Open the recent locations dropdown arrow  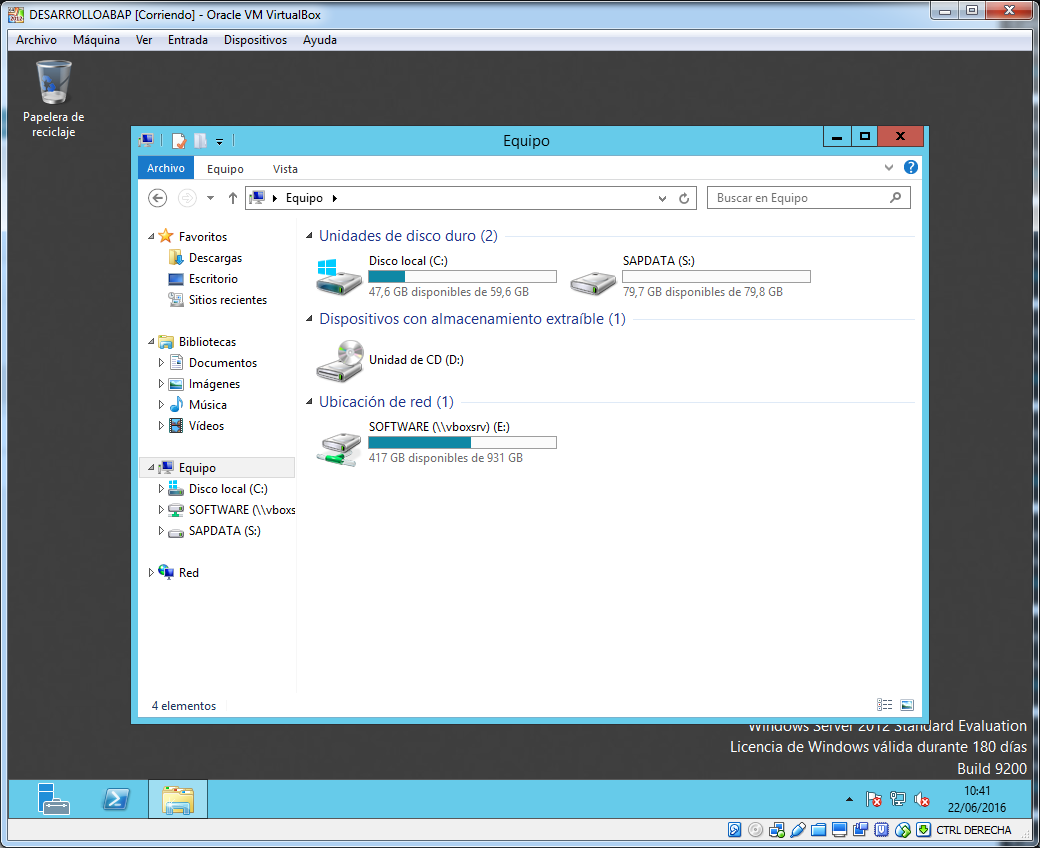210,198
